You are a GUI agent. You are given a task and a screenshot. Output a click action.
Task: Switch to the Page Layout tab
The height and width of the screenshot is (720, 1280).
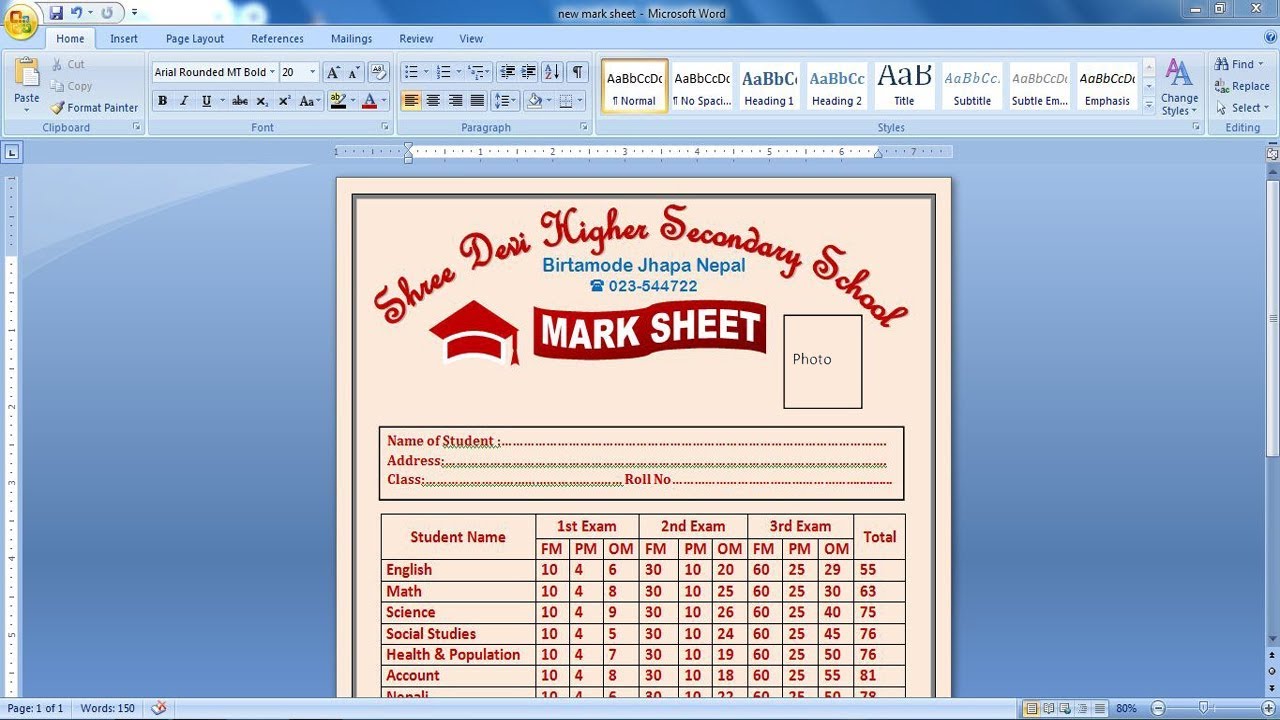pyautogui.click(x=195, y=39)
